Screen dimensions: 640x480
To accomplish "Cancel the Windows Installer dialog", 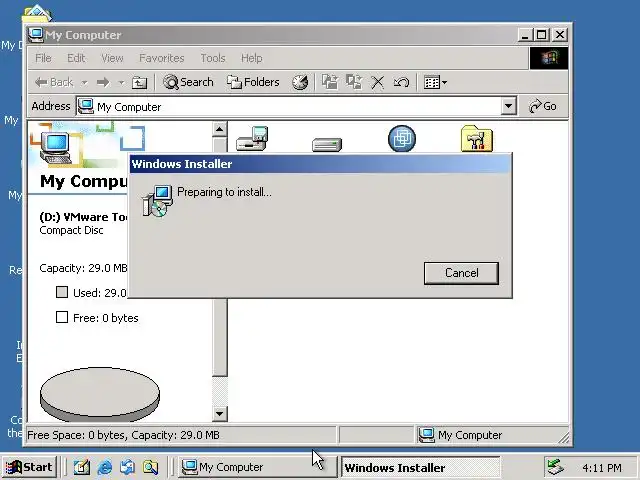I will [461, 273].
